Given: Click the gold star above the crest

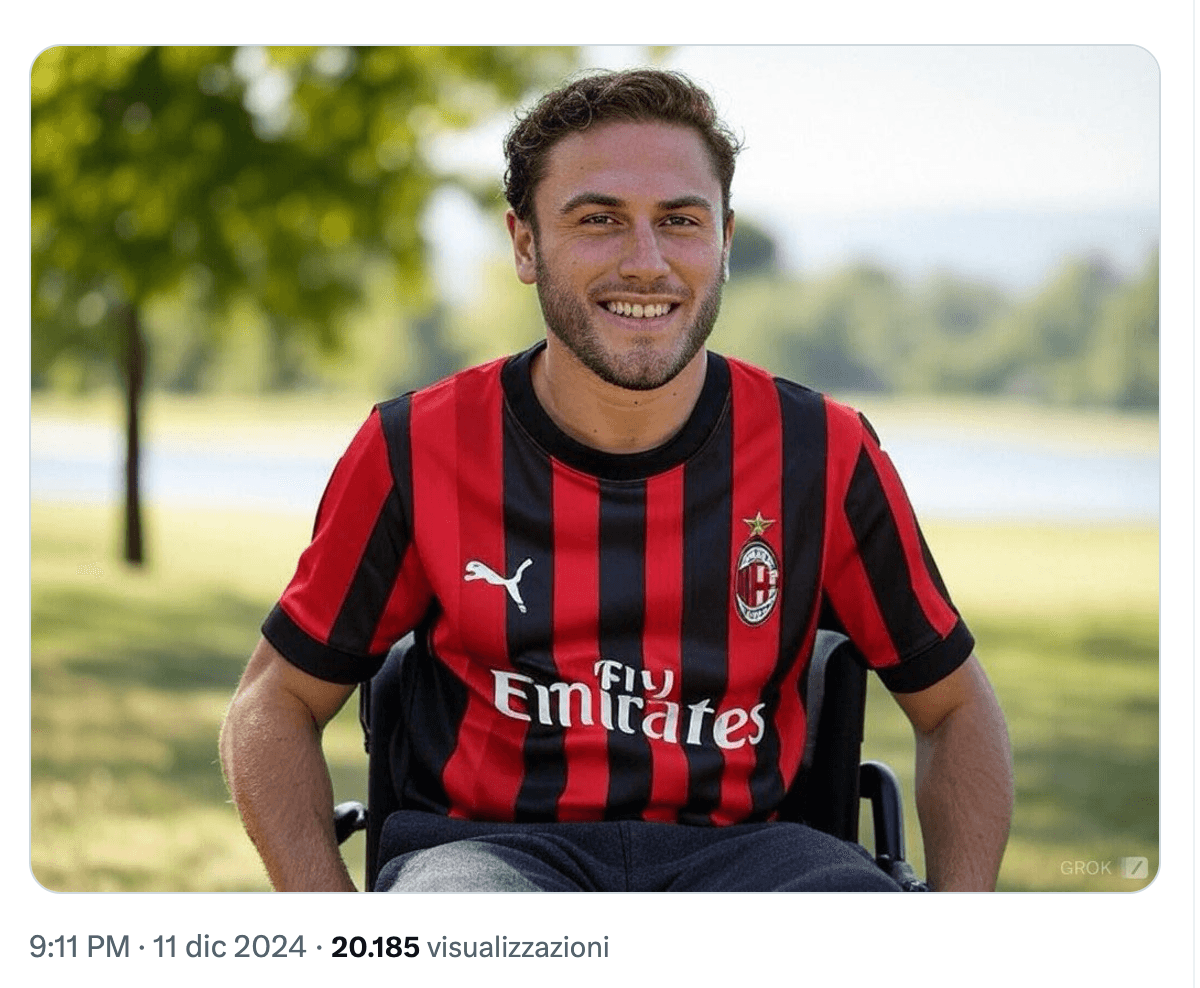Looking at the screenshot, I should pos(758,524).
